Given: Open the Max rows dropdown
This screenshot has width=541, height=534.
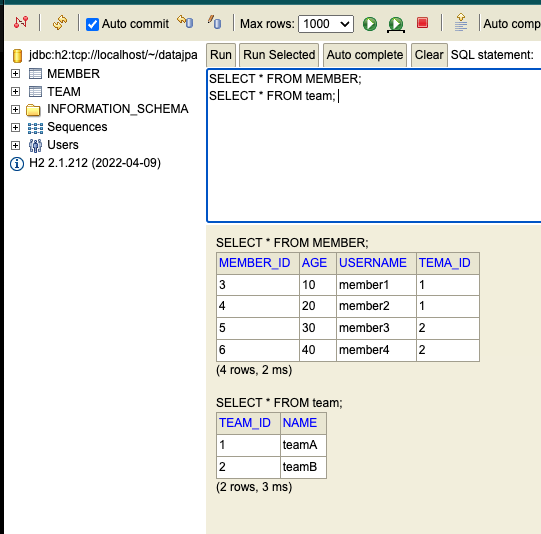Looking at the screenshot, I should [x=326, y=24].
